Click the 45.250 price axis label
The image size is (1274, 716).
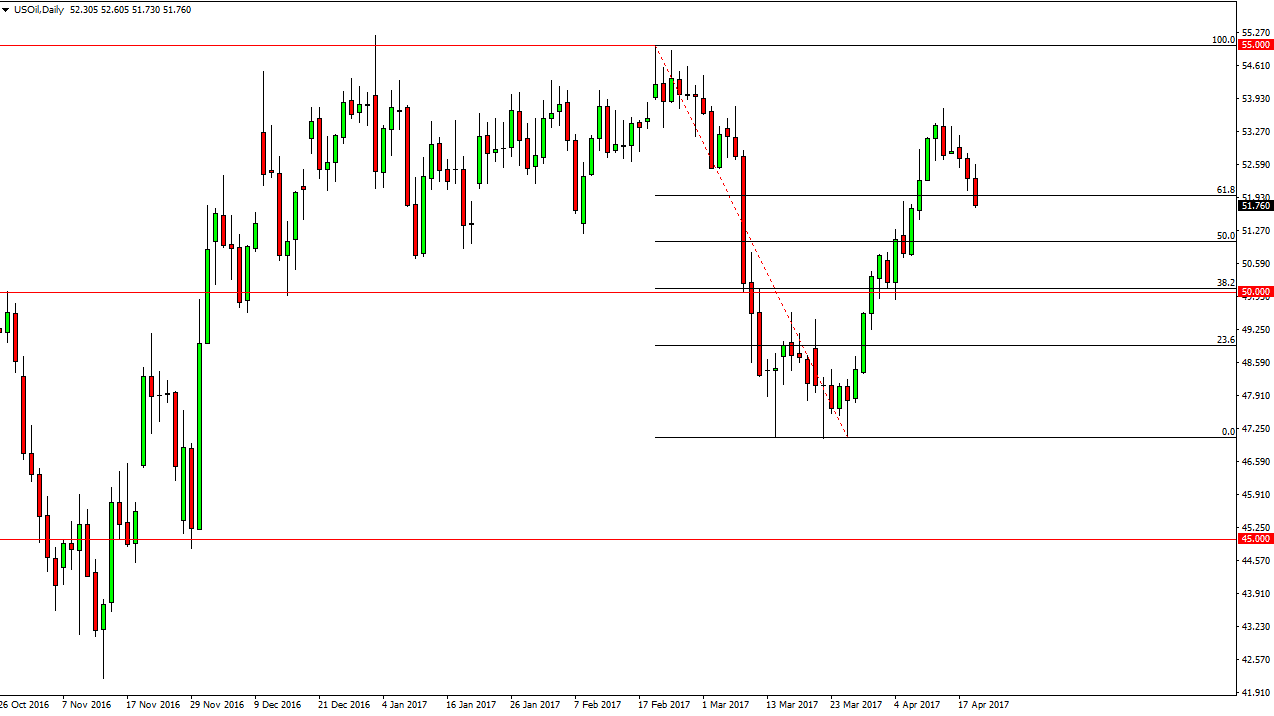click(x=1256, y=528)
